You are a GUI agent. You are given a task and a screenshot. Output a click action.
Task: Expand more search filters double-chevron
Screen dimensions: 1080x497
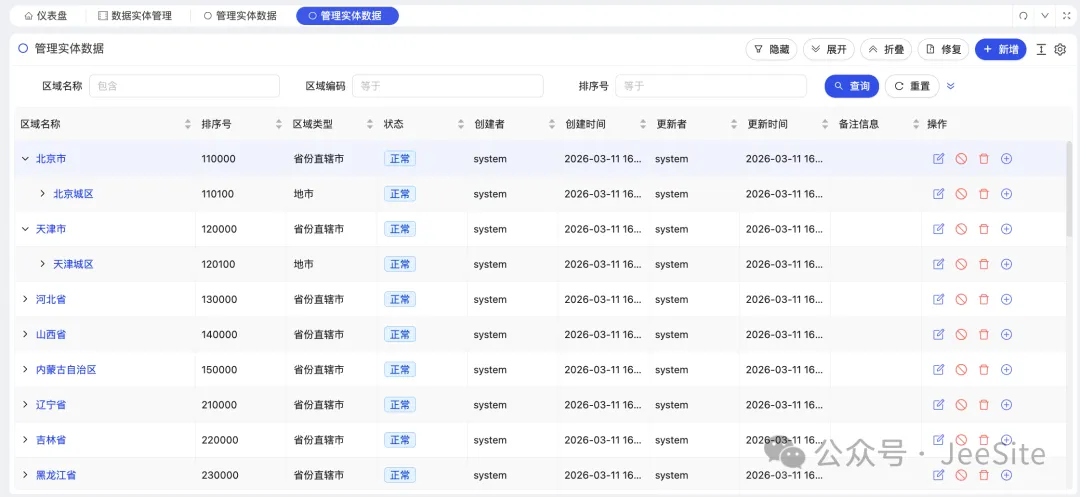click(x=951, y=86)
